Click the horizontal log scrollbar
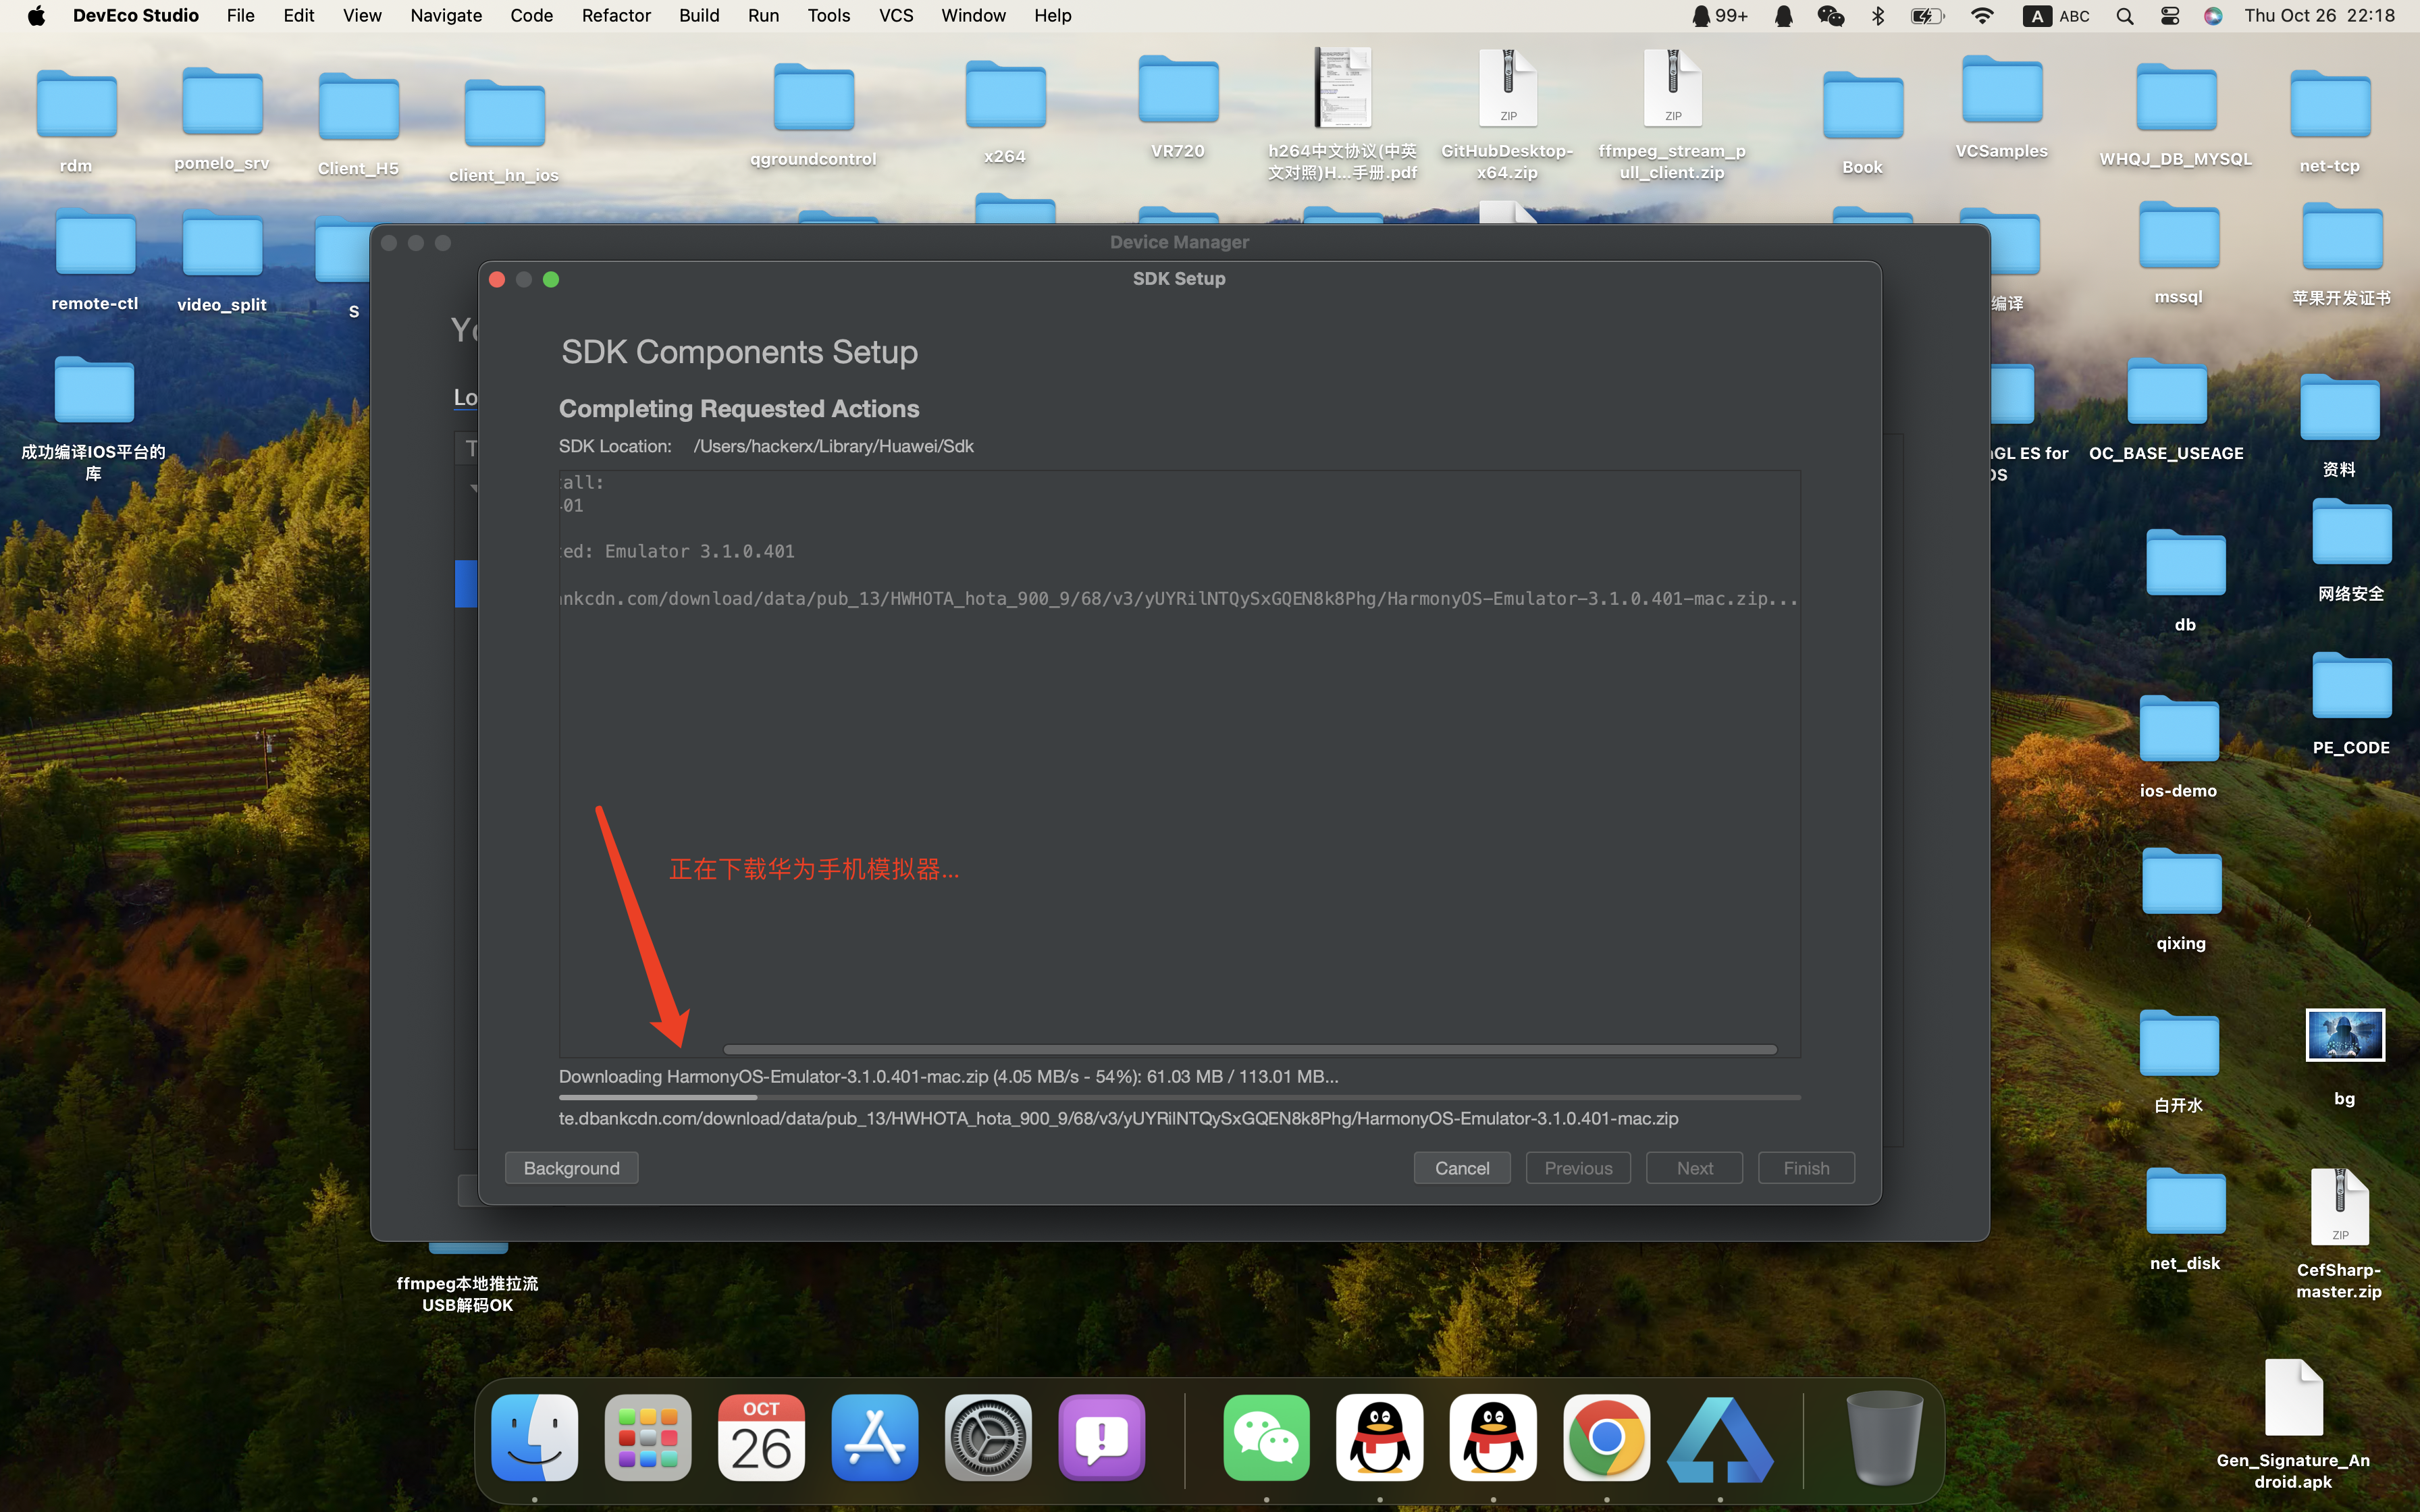The height and width of the screenshot is (1512, 2420). coord(1249,1049)
